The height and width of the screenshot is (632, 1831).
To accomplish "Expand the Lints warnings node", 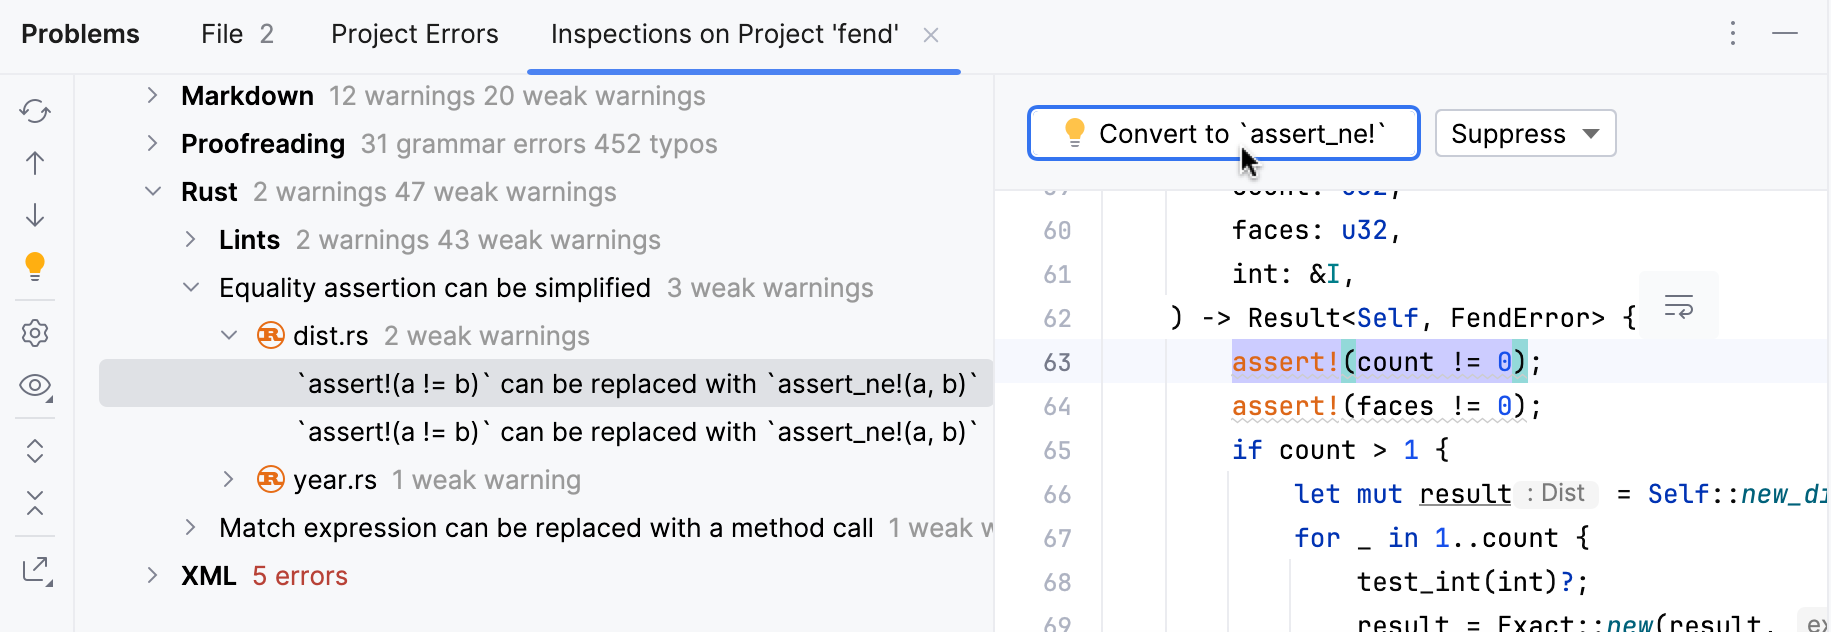I will [x=190, y=239].
